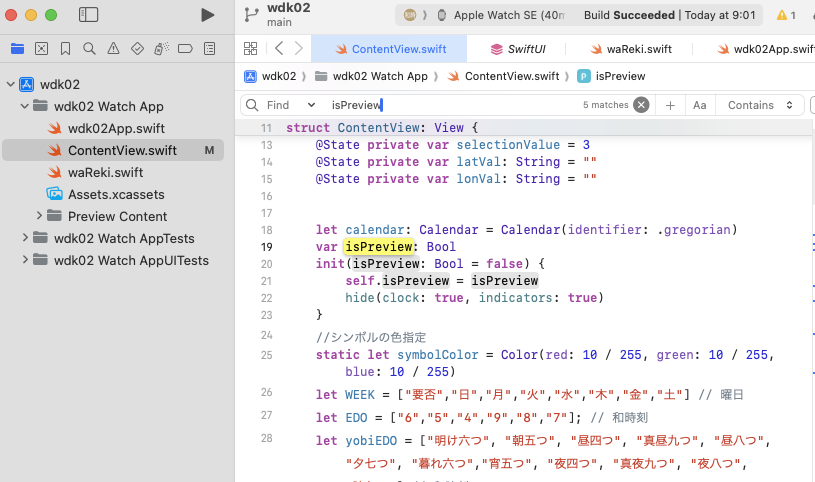Go forward in editor history
The height and width of the screenshot is (482, 815).
point(298,49)
